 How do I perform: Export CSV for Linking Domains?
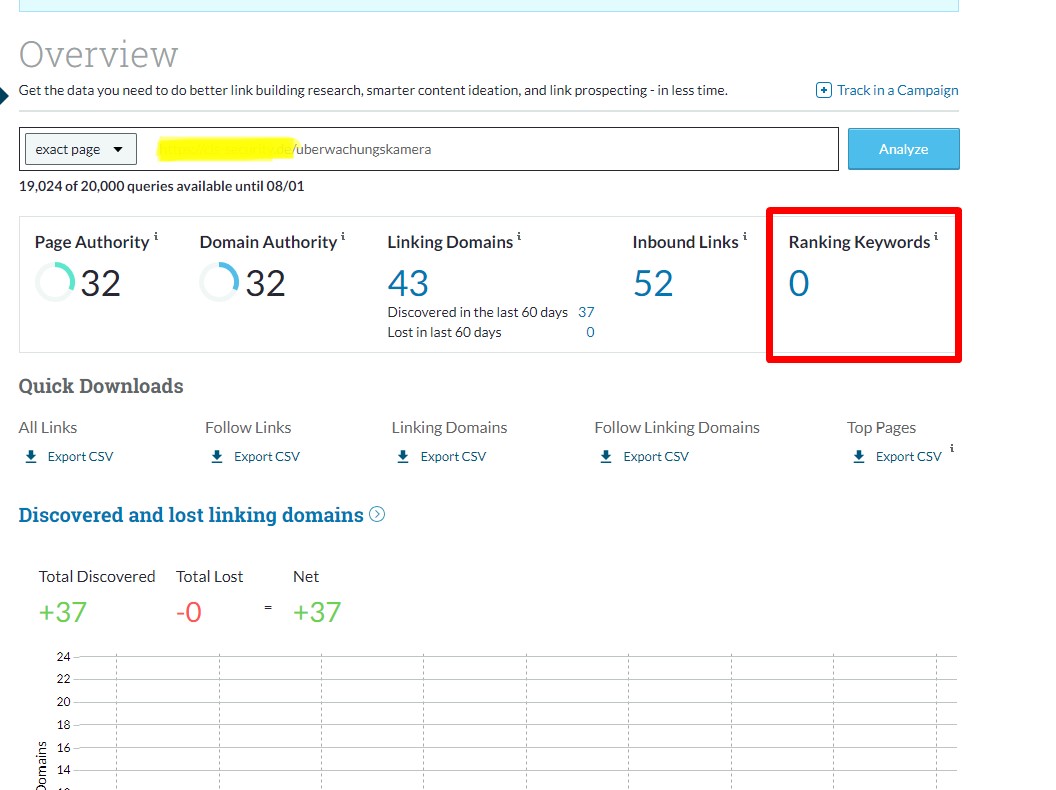click(453, 457)
